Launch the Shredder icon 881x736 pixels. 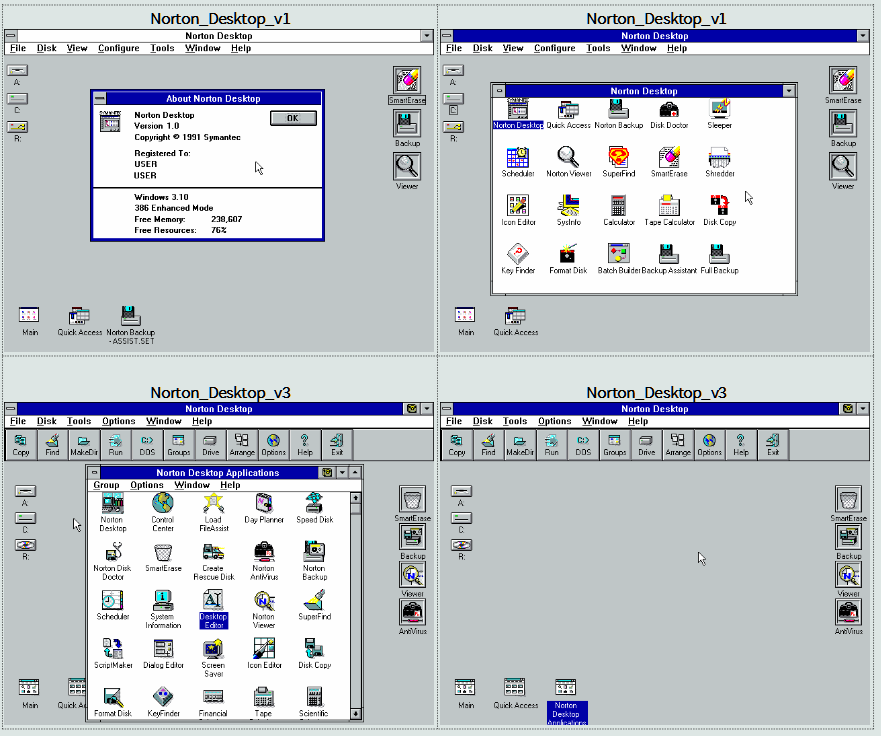click(x=719, y=162)
